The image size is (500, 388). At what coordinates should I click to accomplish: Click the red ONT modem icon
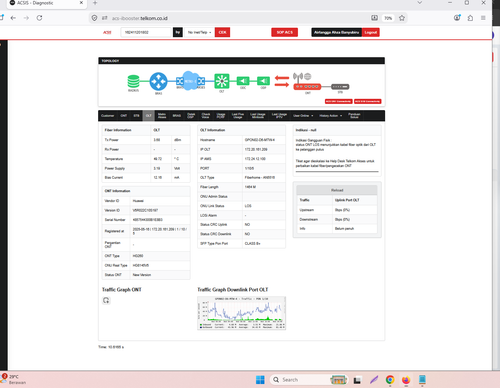click(x=307, y=87)
